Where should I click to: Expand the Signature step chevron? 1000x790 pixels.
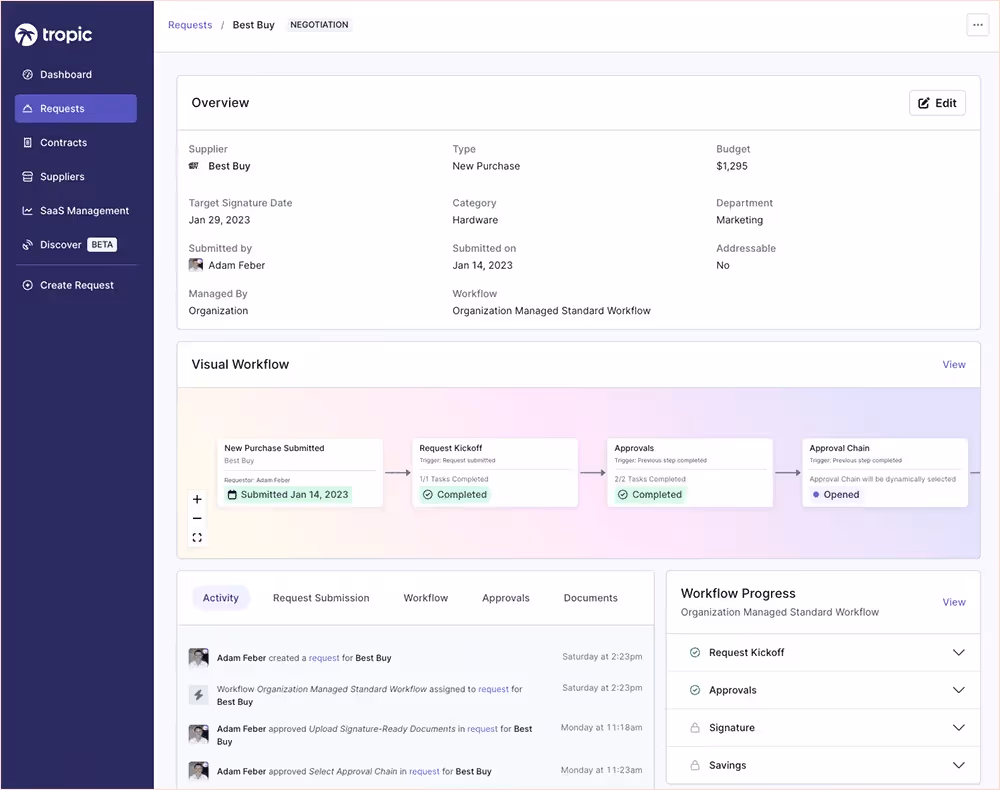coord(958,727)
